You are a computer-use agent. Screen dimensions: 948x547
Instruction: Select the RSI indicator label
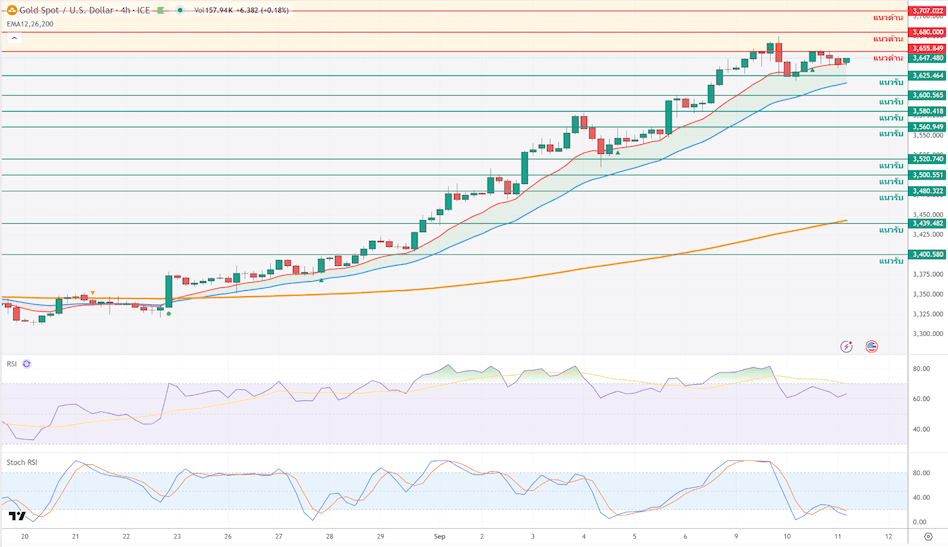coord(12,364)
